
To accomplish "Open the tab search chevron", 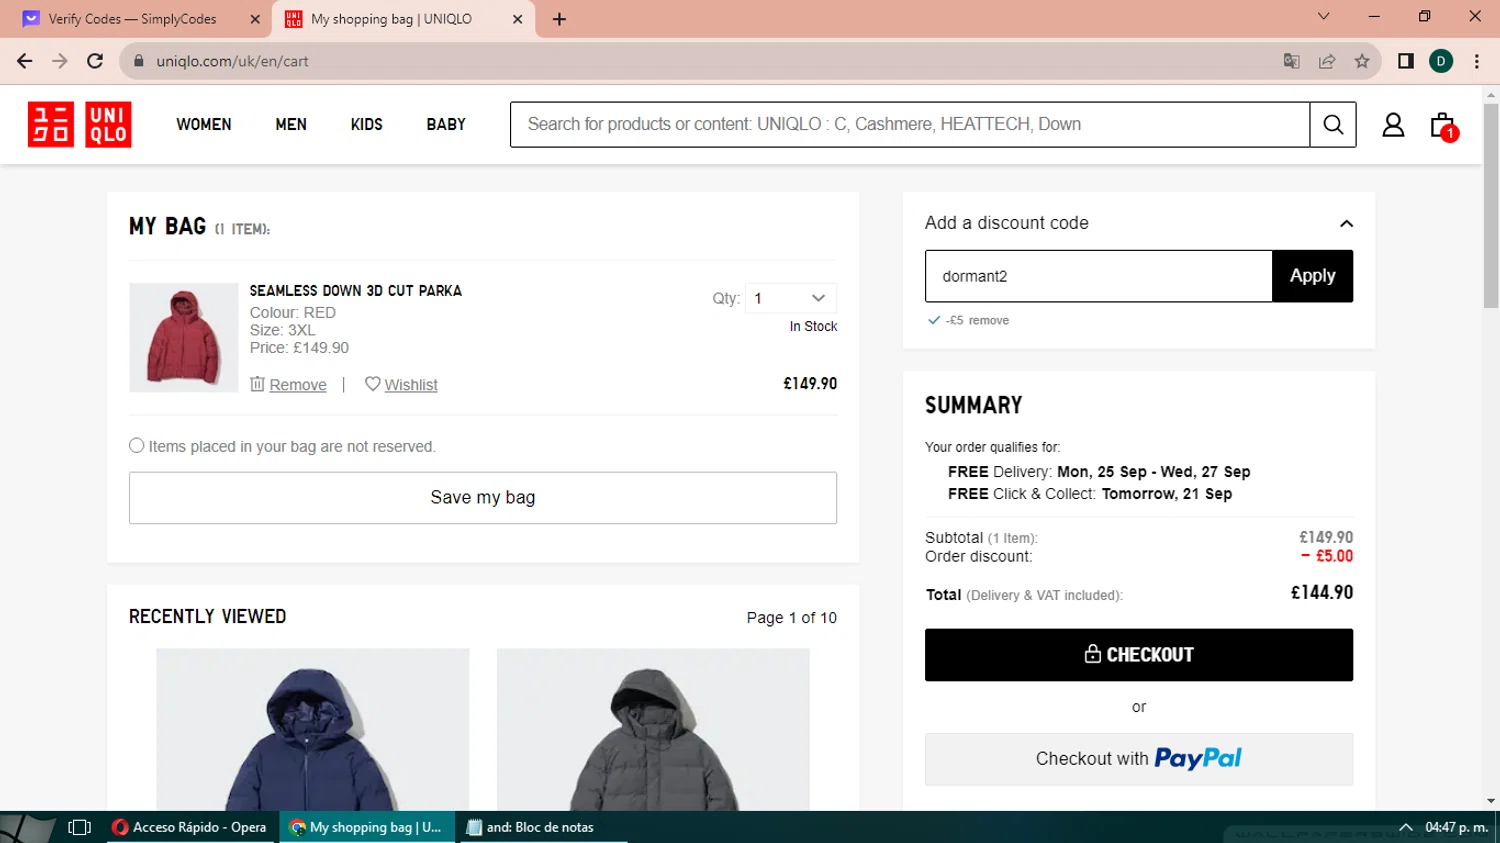I will 1323,16.
